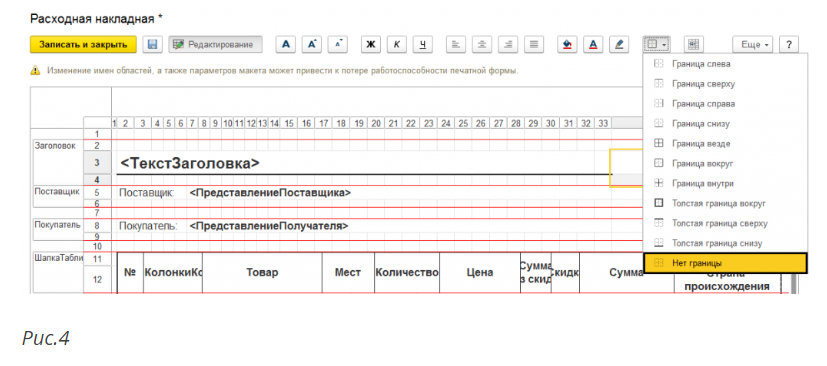Select Нет границы menu item
Viewport: 827px width, 366px height.
(x=725, y=263)
